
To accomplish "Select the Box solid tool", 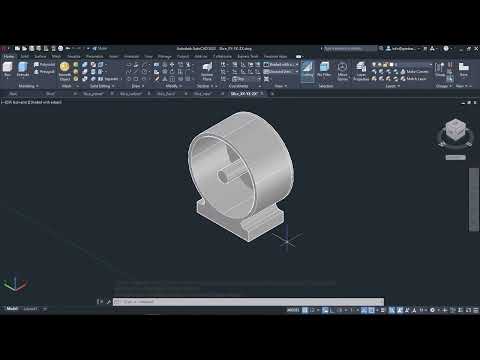I will 7,69.
